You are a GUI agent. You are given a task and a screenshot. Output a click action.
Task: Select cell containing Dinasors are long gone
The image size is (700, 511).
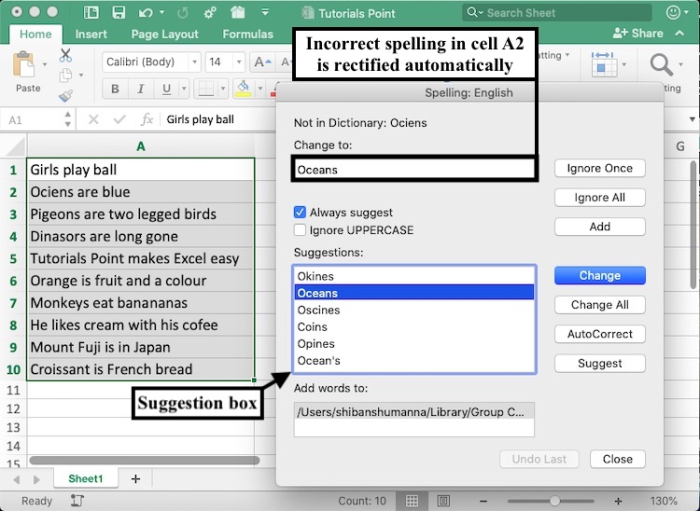click(x=141, y=236)
